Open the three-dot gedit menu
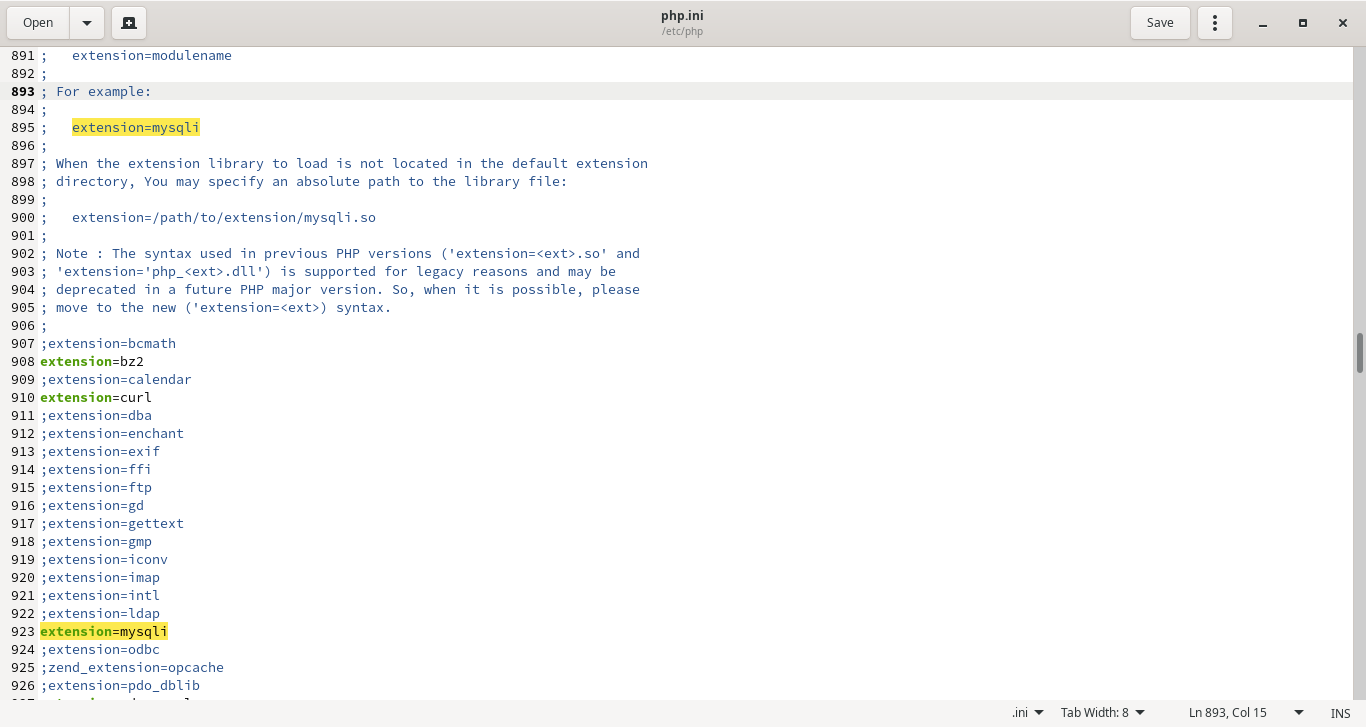This screenshot has width=1366, height=727. (x=1215, y=23)
